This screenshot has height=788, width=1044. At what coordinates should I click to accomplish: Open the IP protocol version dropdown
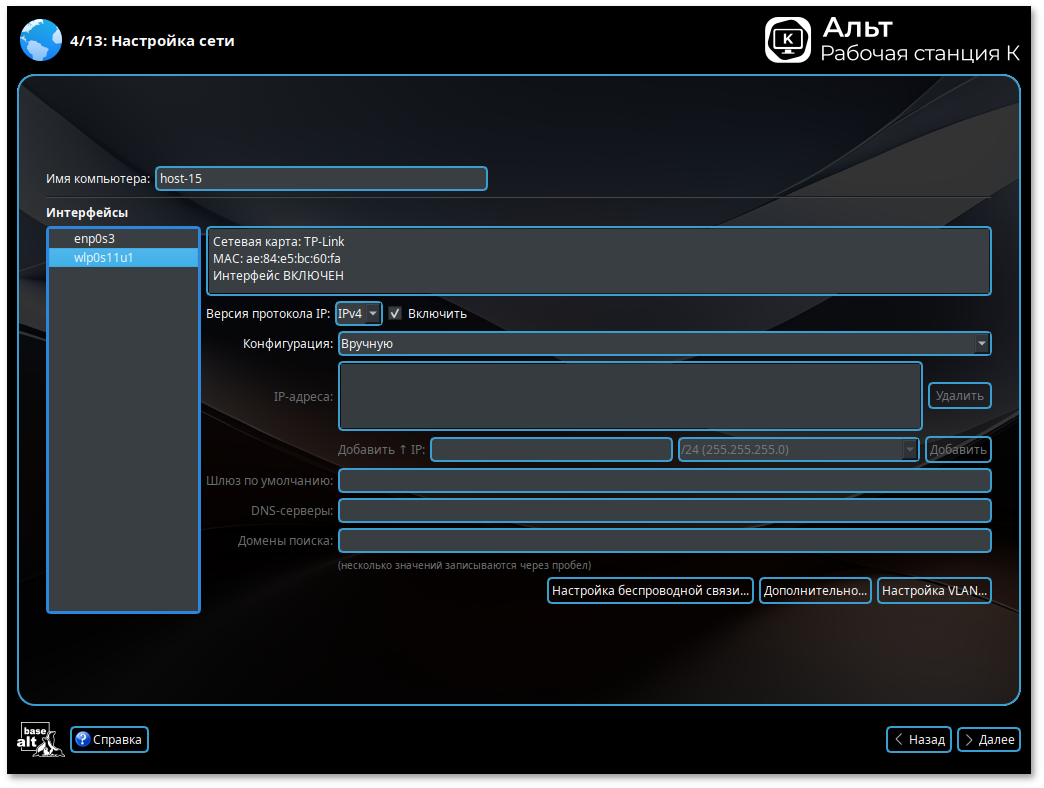[x=359, y=314]
